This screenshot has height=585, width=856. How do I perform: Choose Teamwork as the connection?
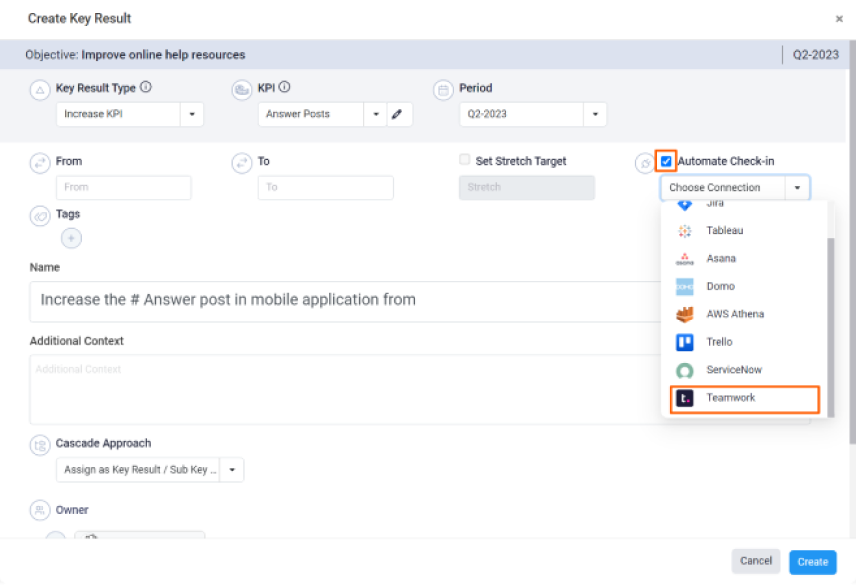pos(745,399)
